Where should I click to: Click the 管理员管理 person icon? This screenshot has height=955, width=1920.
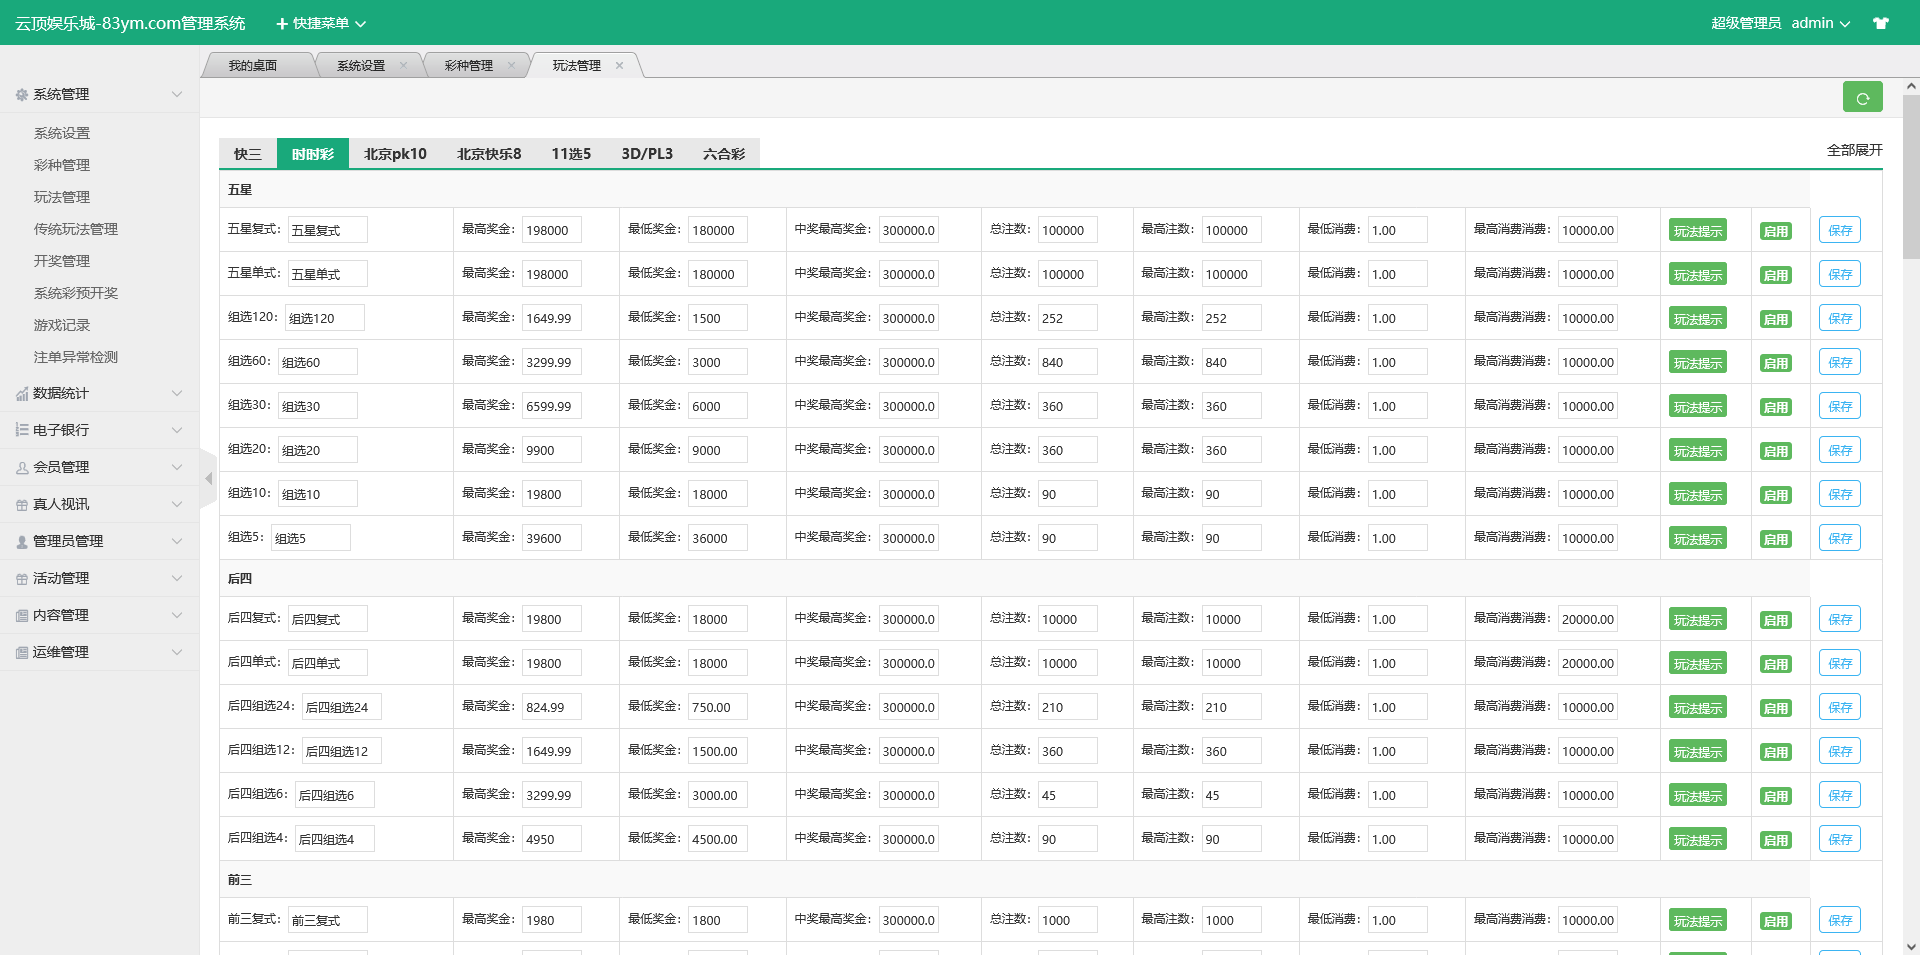[22, 542]
